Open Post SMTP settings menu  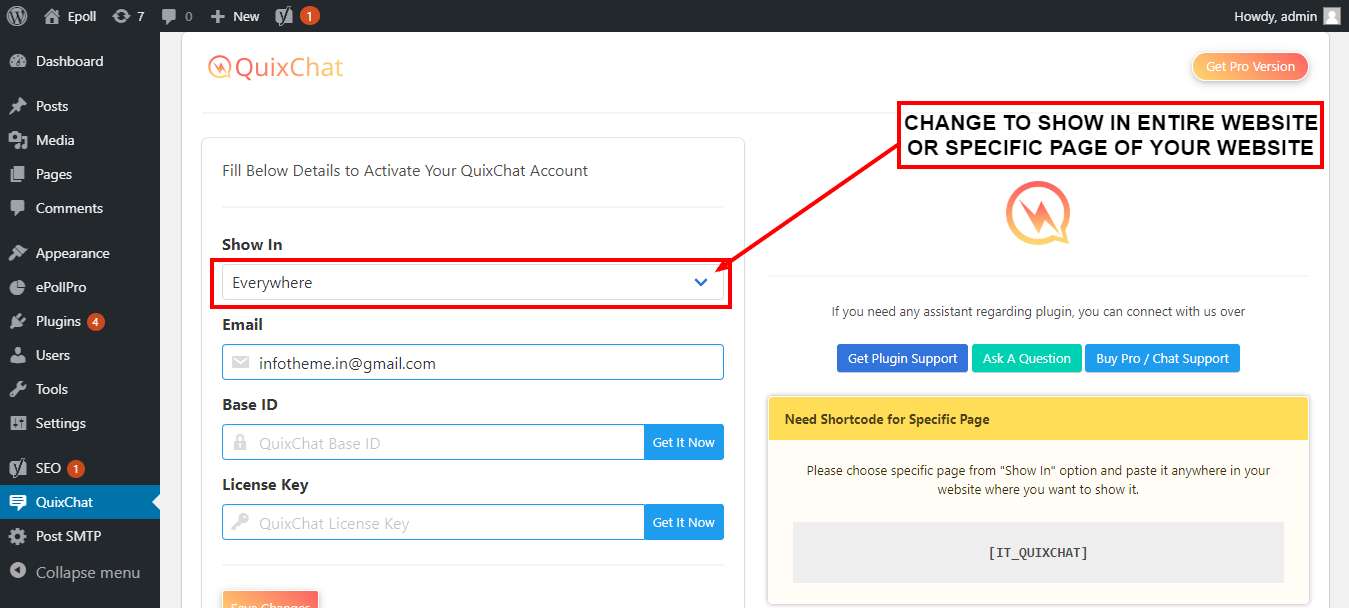(x=68, y=536)
